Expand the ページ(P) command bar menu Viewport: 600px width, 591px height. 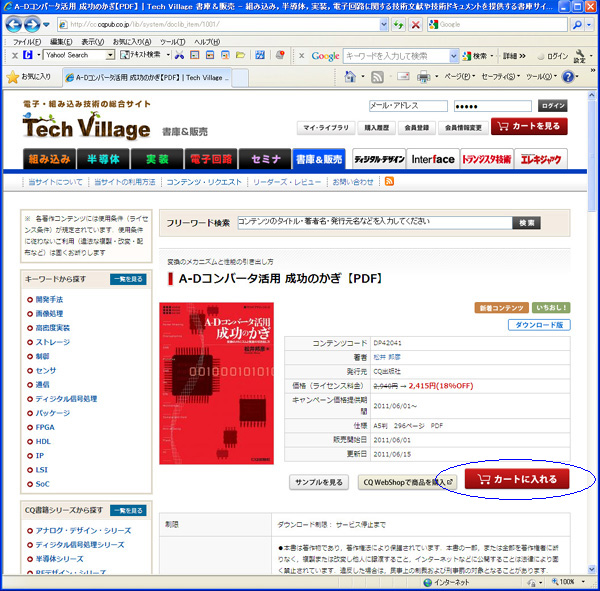point(458,77)
